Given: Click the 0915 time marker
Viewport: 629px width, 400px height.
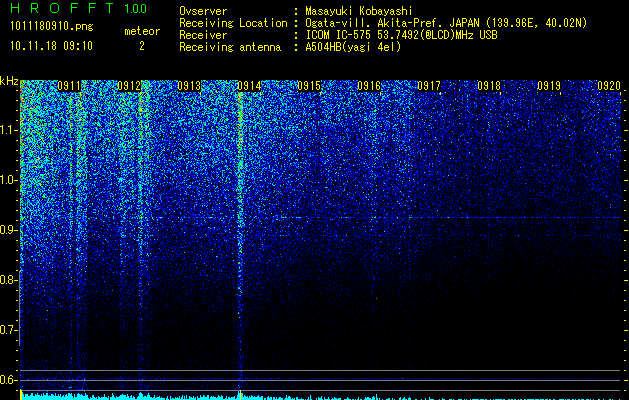Looking at the screenshot, I should [309, 86].
